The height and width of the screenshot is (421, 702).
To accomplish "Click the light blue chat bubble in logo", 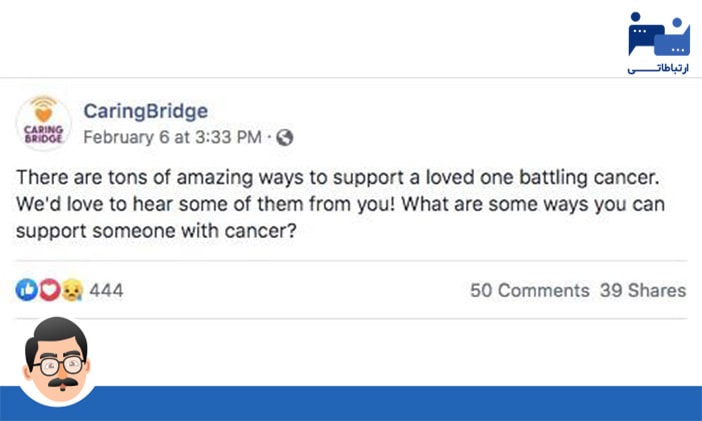I will pos(675,38).
